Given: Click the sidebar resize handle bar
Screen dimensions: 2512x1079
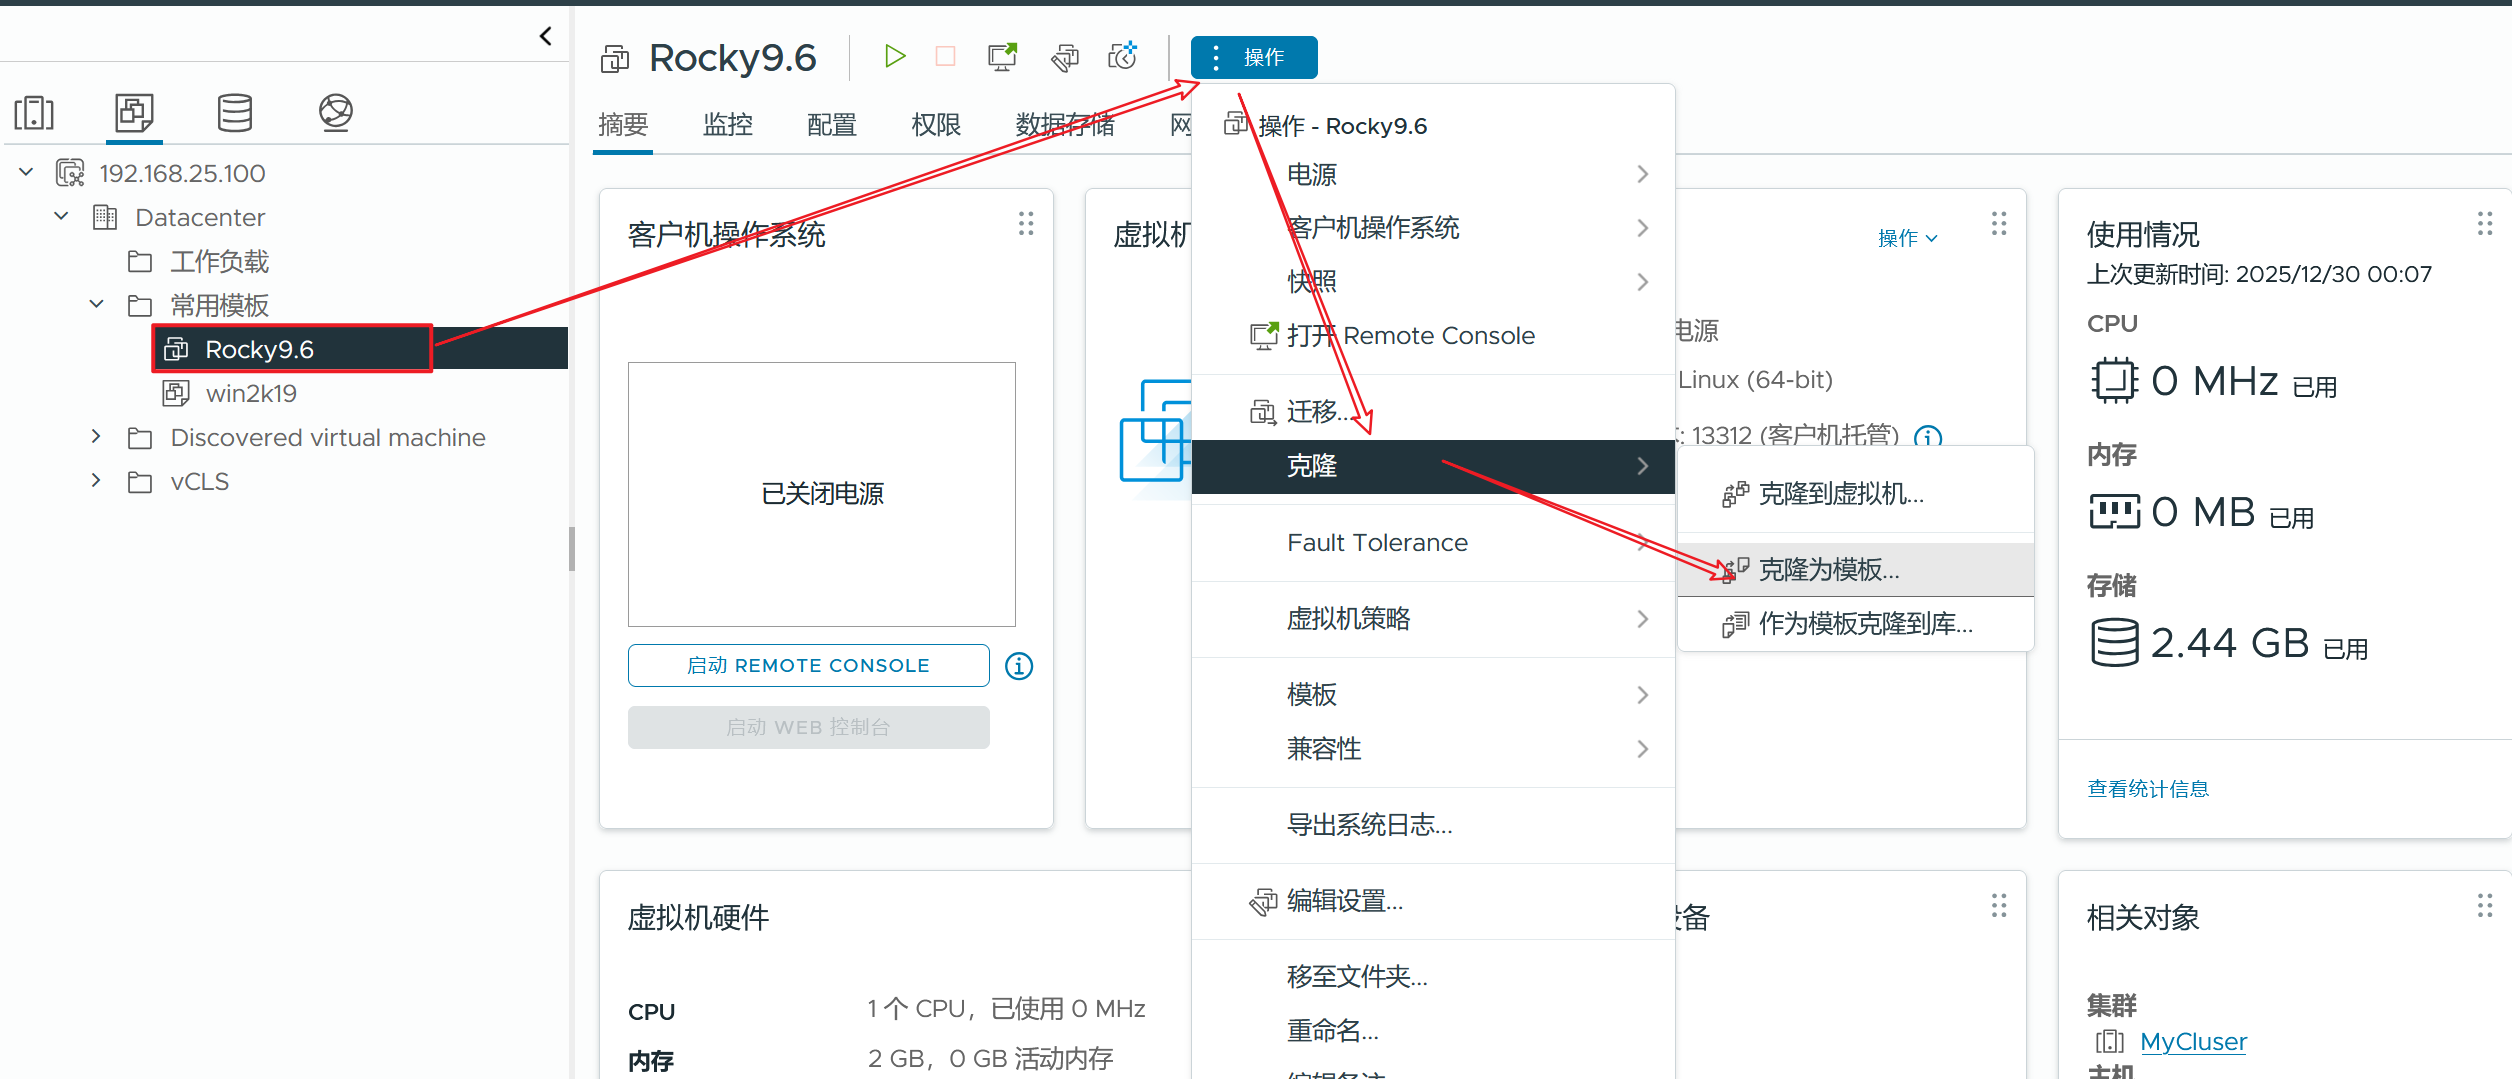Looking at the screenshot, I should point(572,548).
